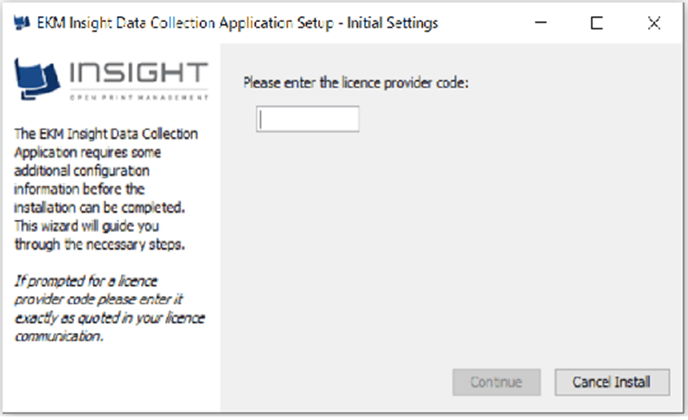Click empty title bar space left of minimize
This screenshot has width=688, height=420.
pos(483,23)
